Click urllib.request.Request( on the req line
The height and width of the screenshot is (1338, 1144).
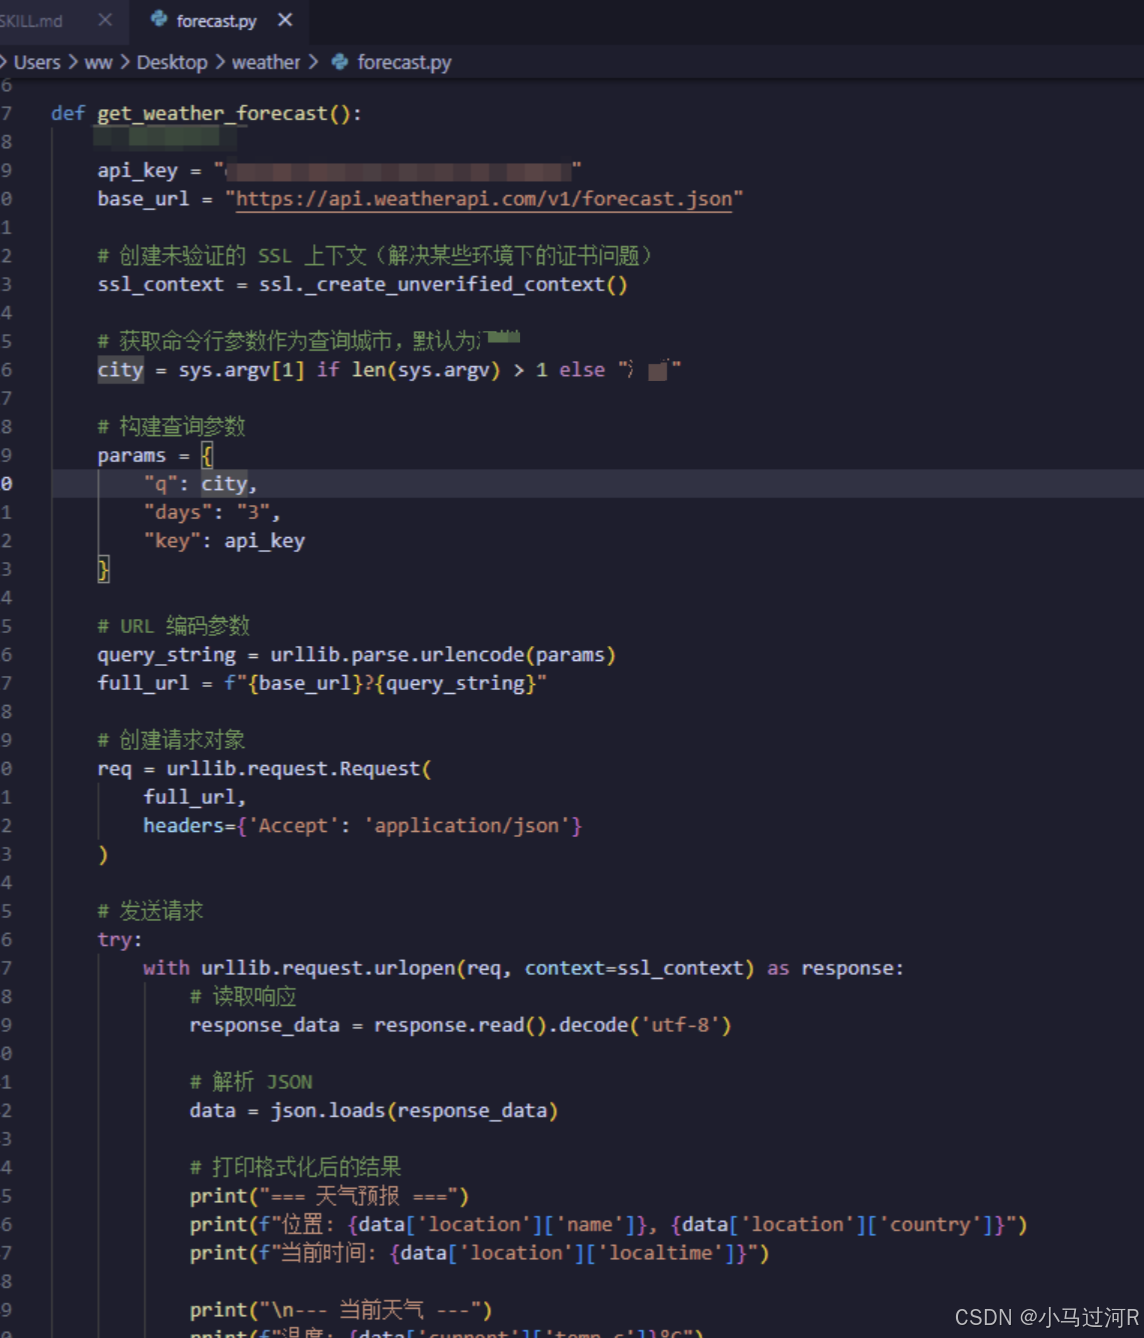299,769
